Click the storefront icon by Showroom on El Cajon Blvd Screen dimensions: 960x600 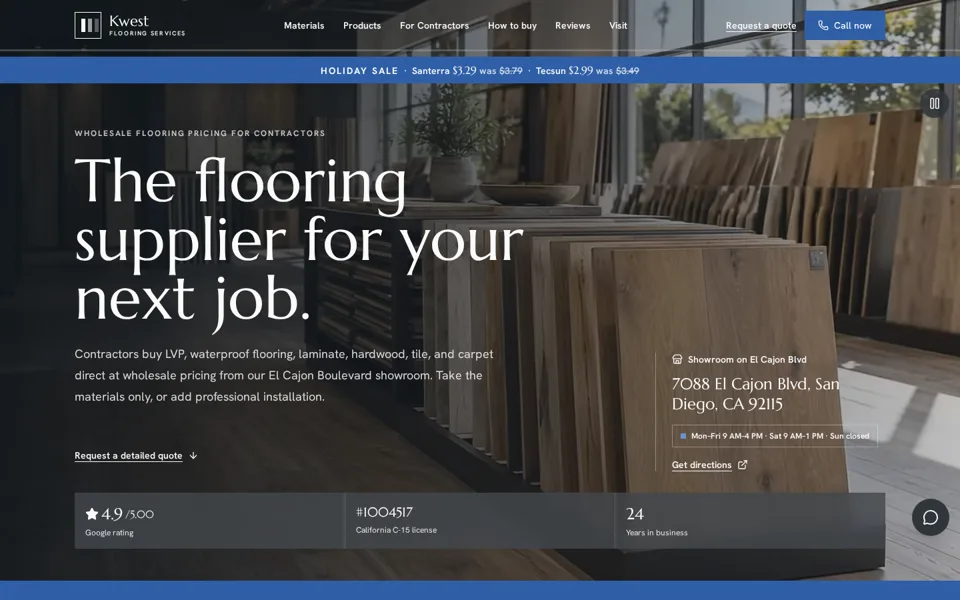(x=677, y=359)
